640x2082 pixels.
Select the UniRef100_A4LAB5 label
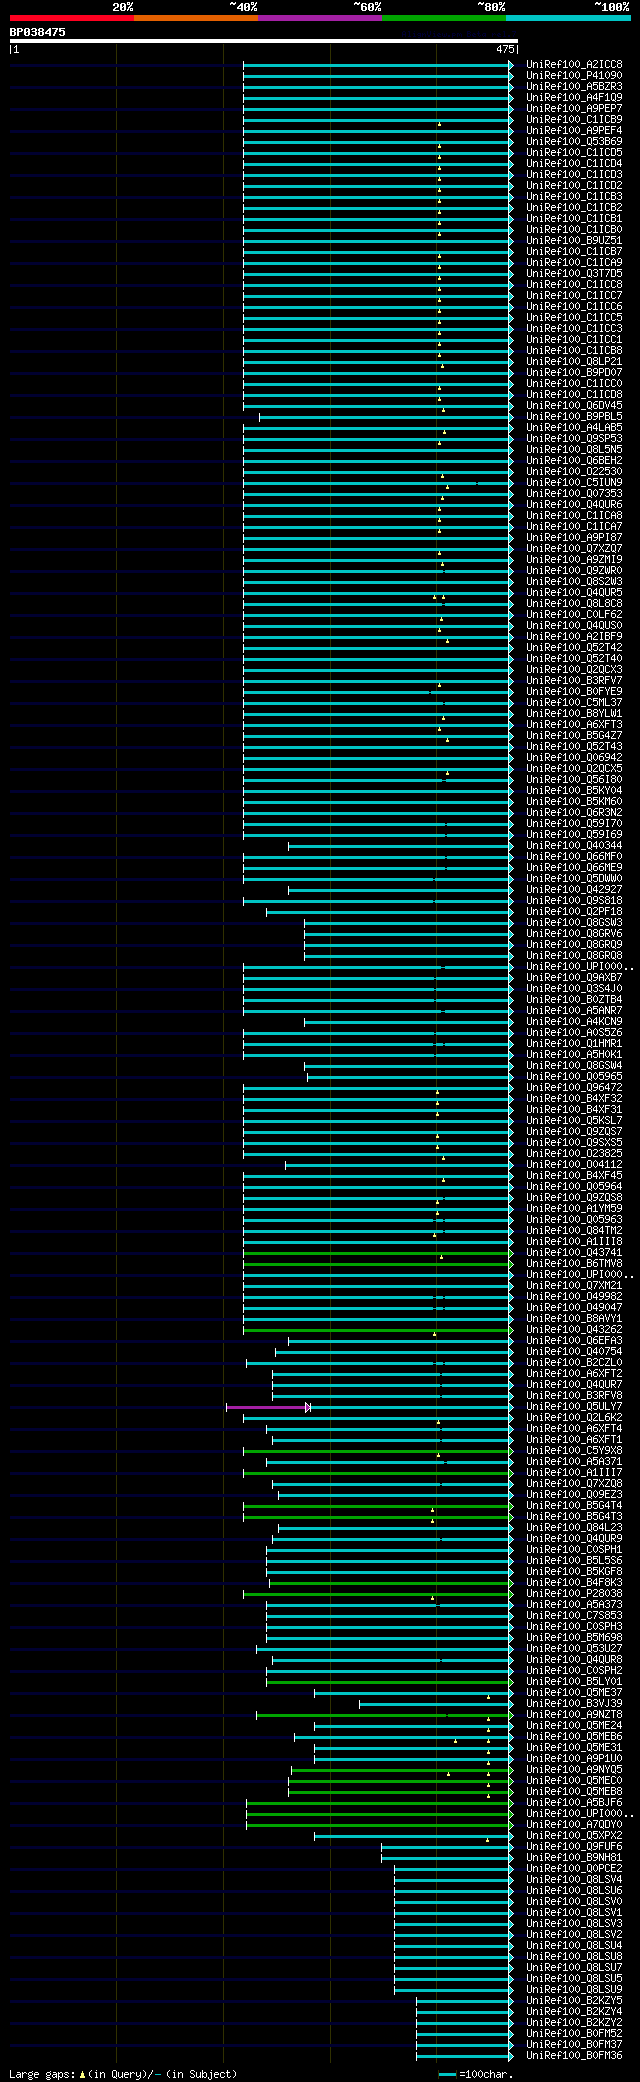574,428
